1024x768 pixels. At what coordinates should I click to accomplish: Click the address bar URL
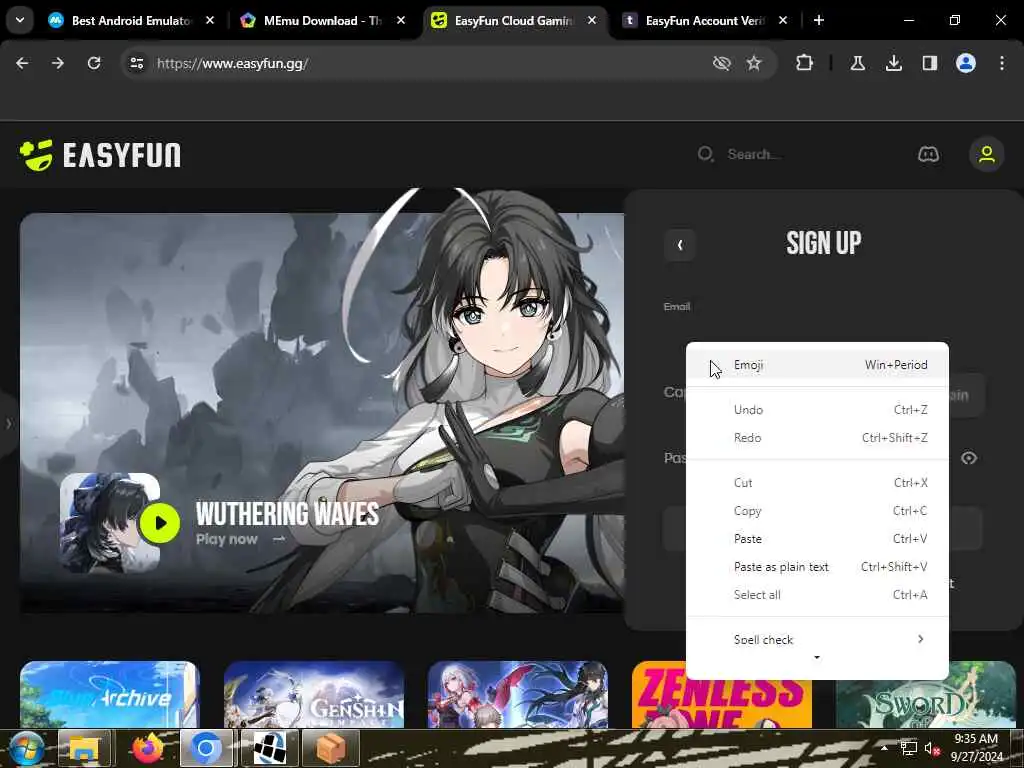pos(232,63)
